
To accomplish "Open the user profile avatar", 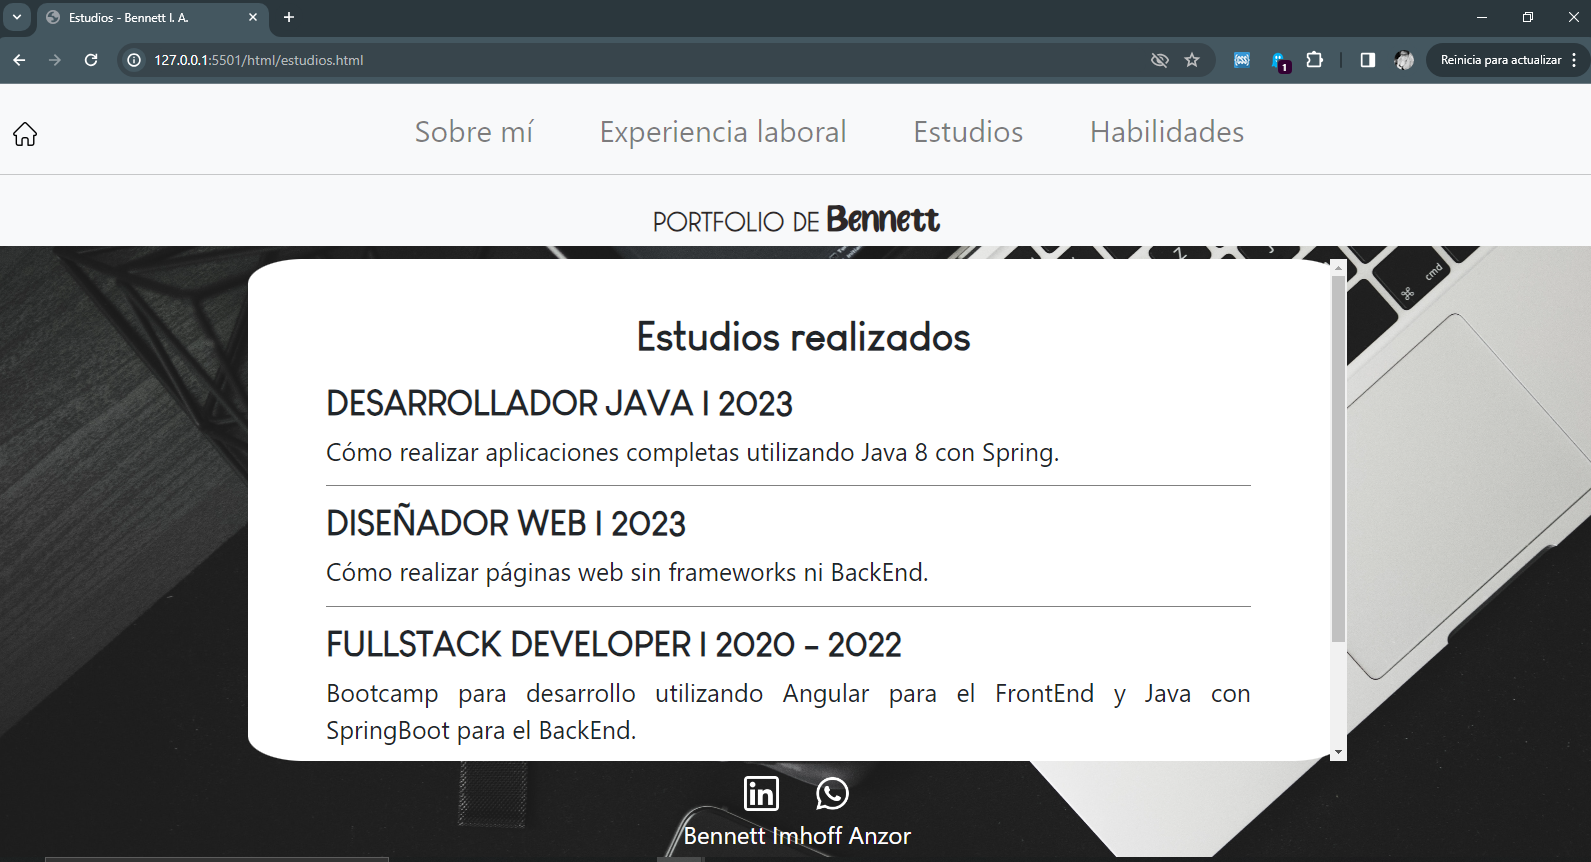I will [x=1404, y=60].
